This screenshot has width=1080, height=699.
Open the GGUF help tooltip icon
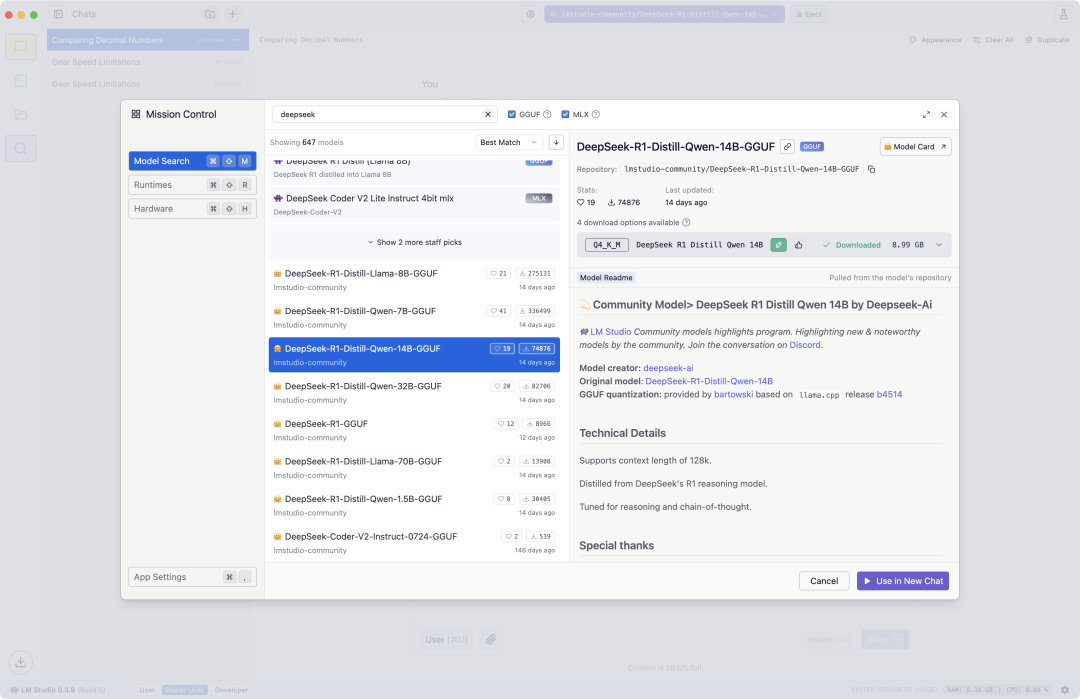[x=547, y=114]
